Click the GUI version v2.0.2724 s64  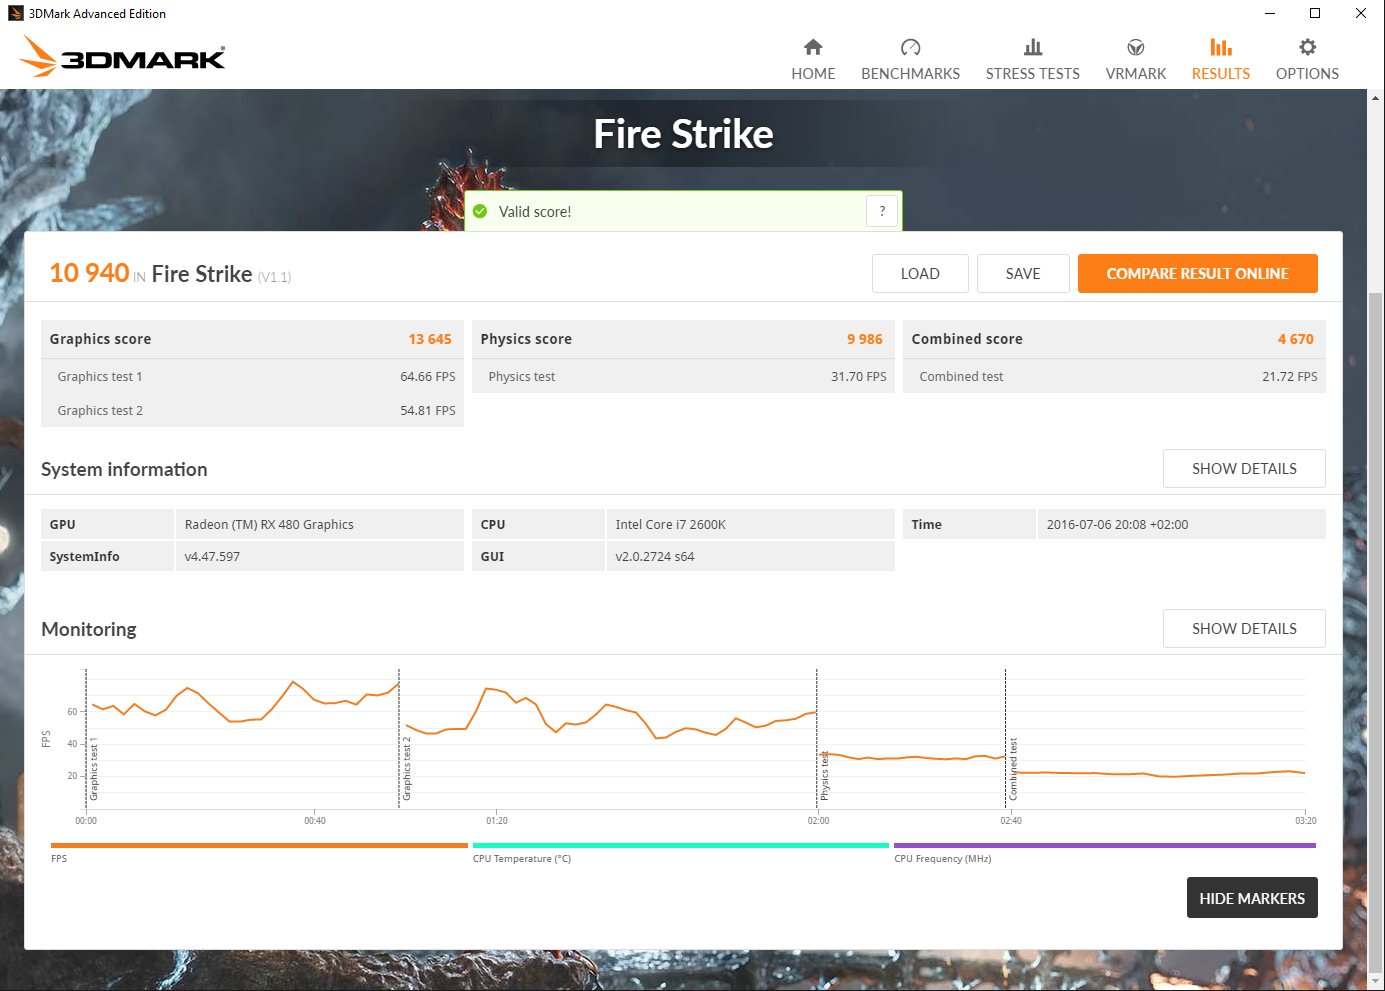tap(655, 556)
